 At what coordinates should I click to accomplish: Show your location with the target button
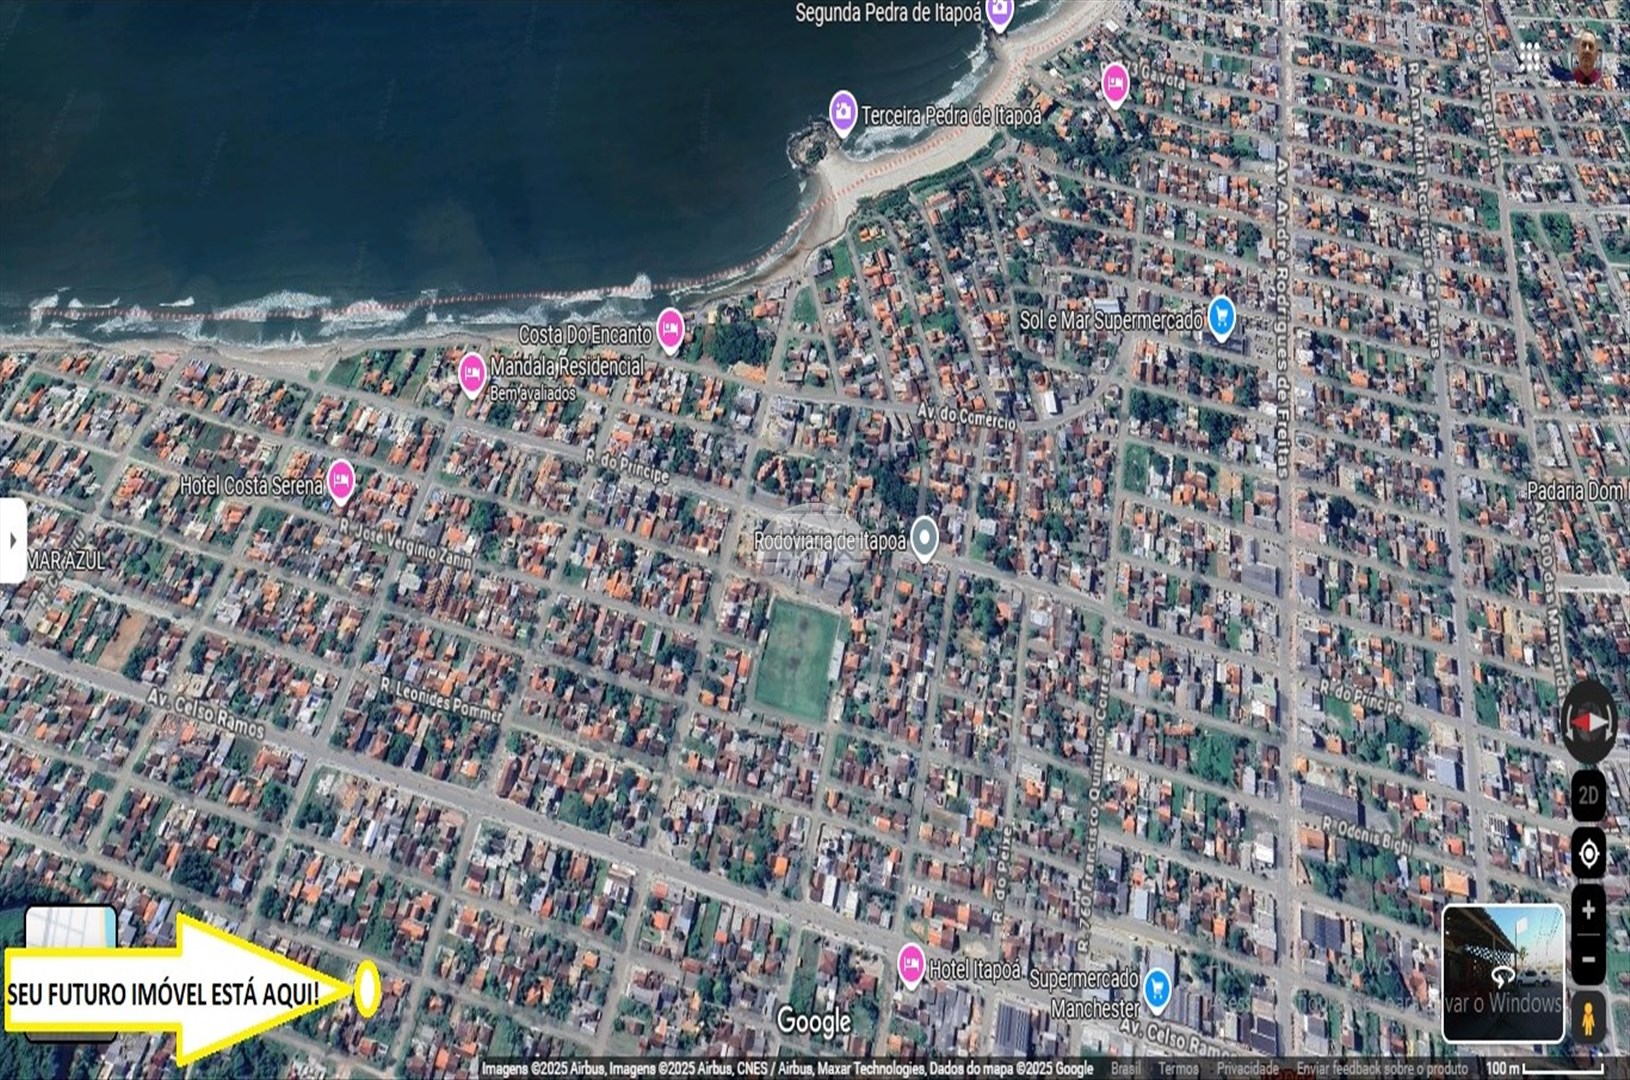pos(1588,855)
